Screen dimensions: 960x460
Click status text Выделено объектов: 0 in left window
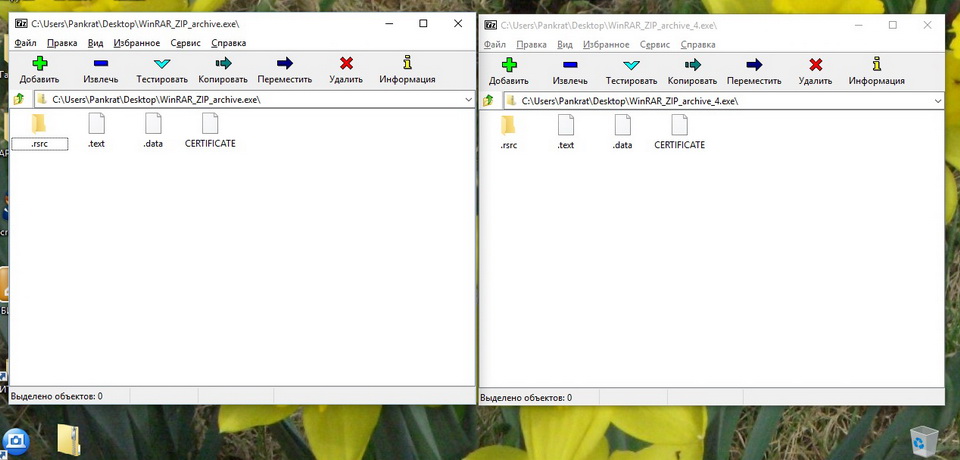(56, 396)
